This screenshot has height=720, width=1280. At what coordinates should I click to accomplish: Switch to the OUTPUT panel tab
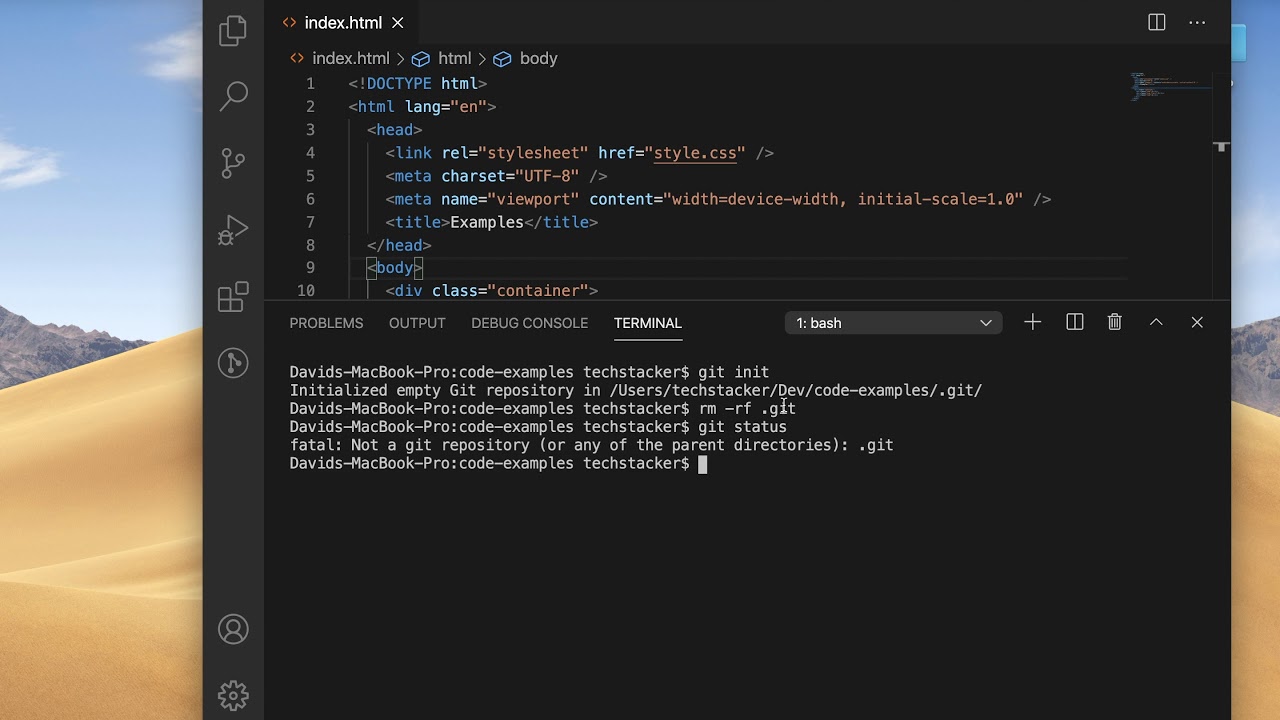coord(417,323)
